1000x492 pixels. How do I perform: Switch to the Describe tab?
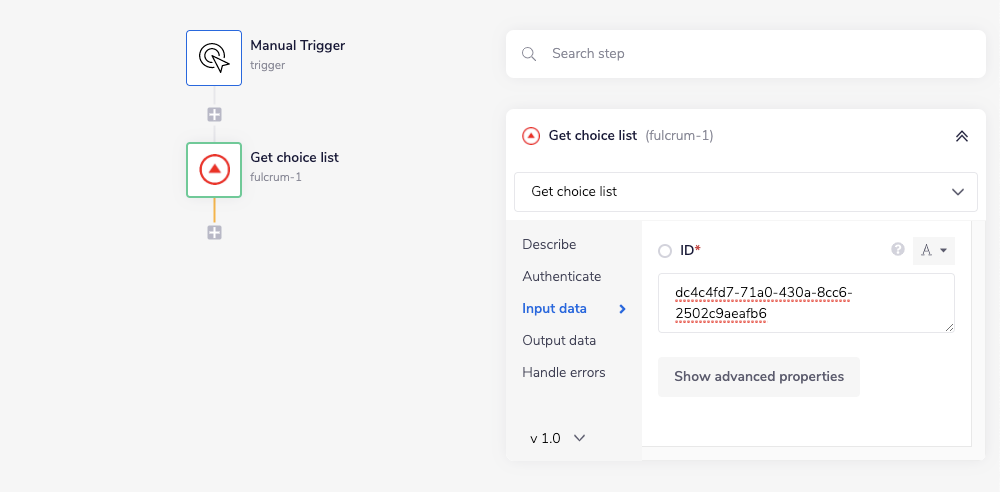click(549, 244)
